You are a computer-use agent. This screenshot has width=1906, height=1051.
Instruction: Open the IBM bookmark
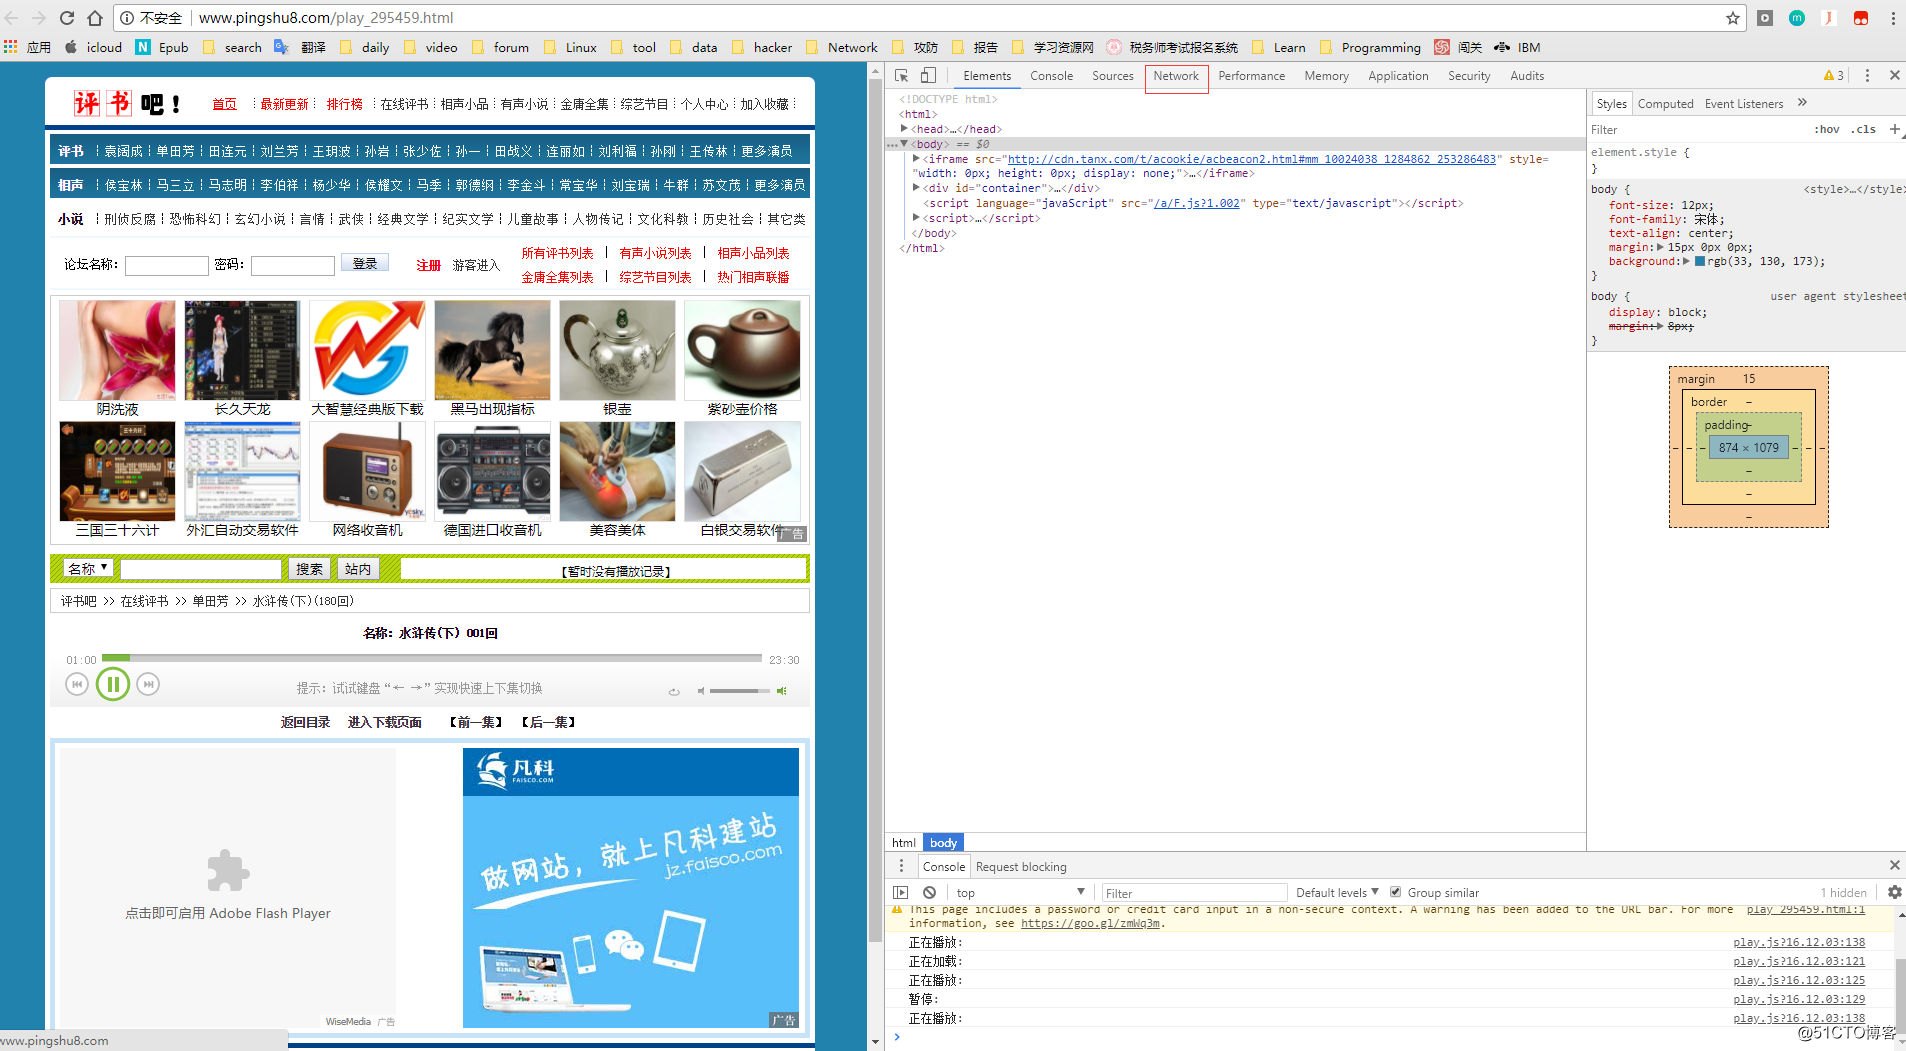click(1517, 47)
